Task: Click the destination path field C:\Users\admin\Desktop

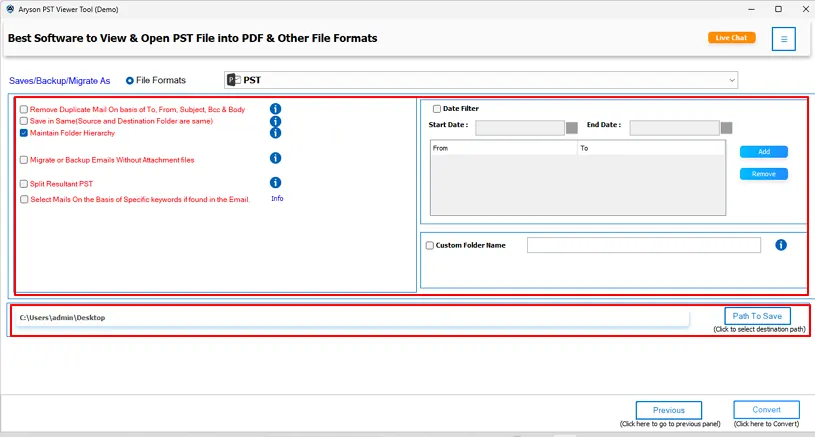Action: click(x=352, y=317)
